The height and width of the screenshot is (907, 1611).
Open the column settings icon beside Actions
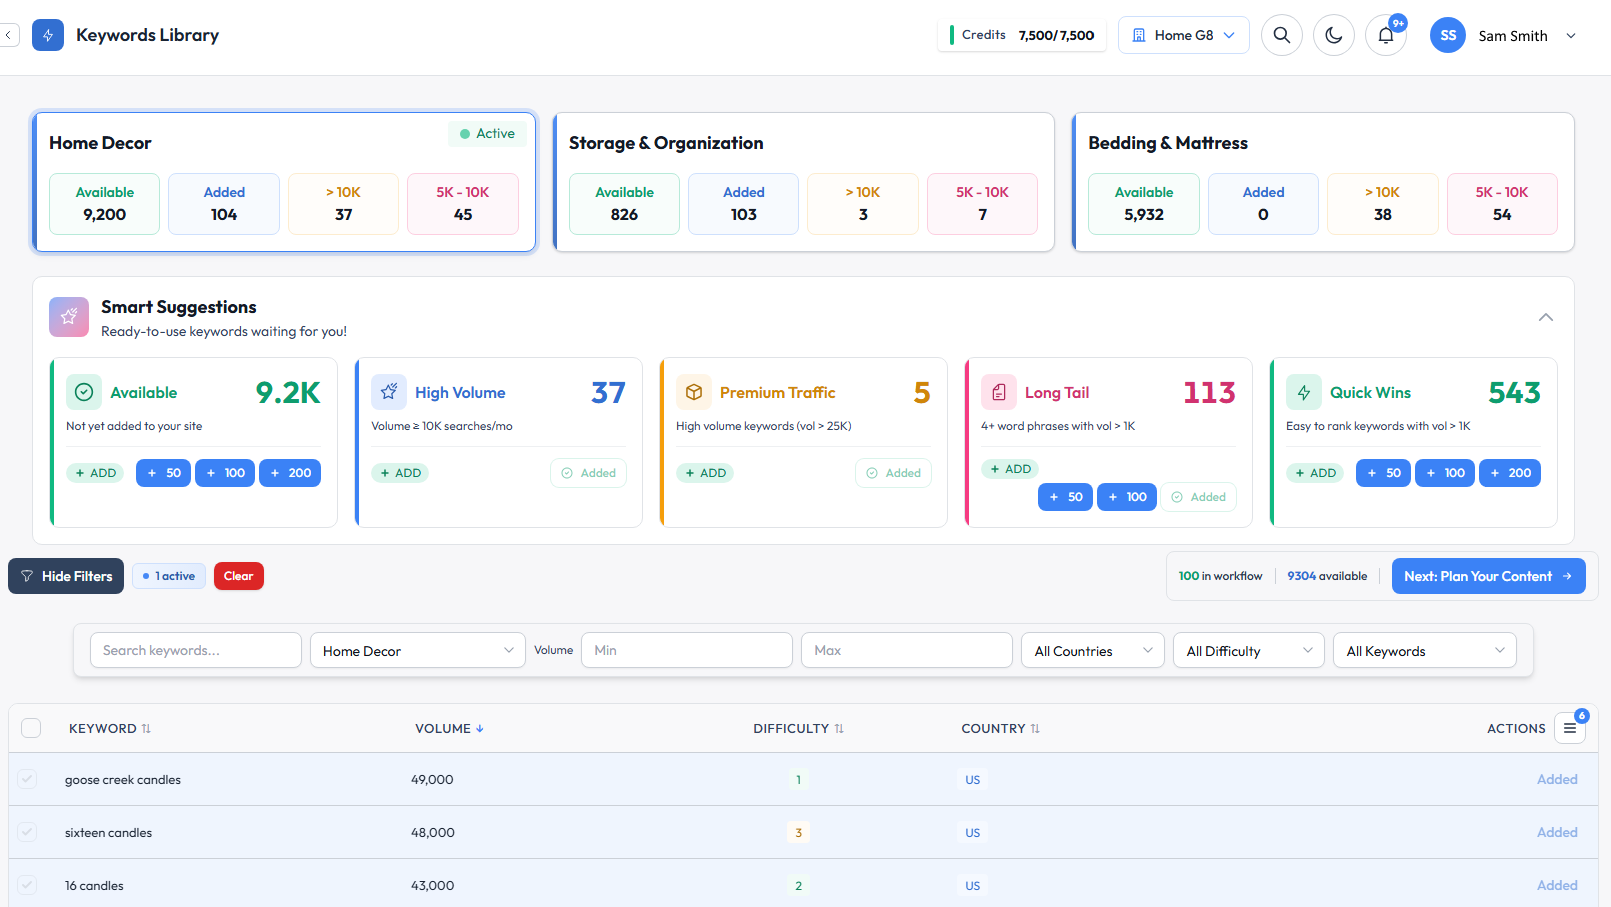1570,728
